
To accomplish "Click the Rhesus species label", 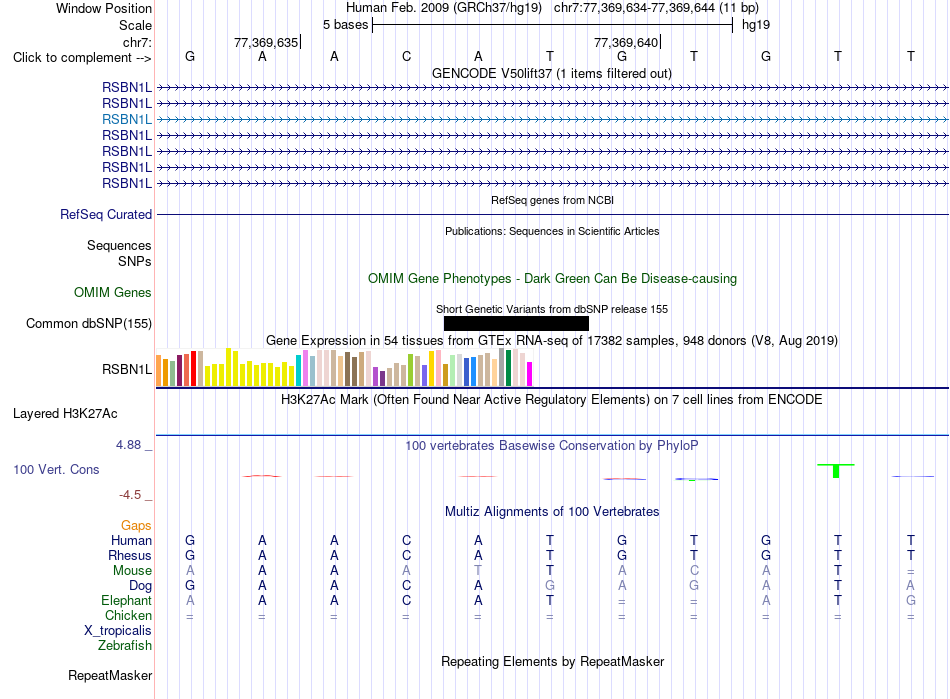I will pyautogui.click(x=130, y=555).
